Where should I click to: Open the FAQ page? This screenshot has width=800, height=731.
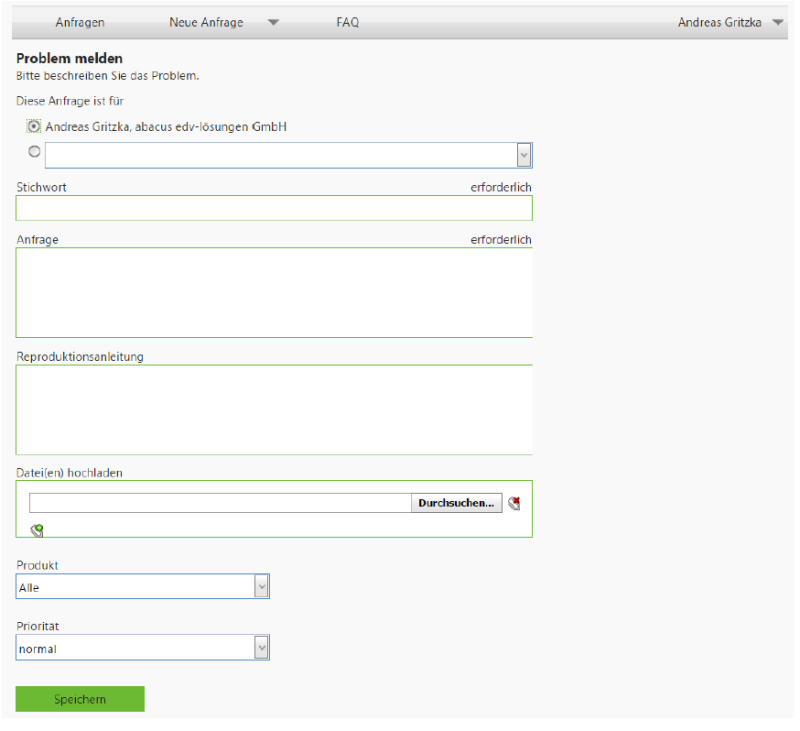pyautogui.click(x=347, y=22)
